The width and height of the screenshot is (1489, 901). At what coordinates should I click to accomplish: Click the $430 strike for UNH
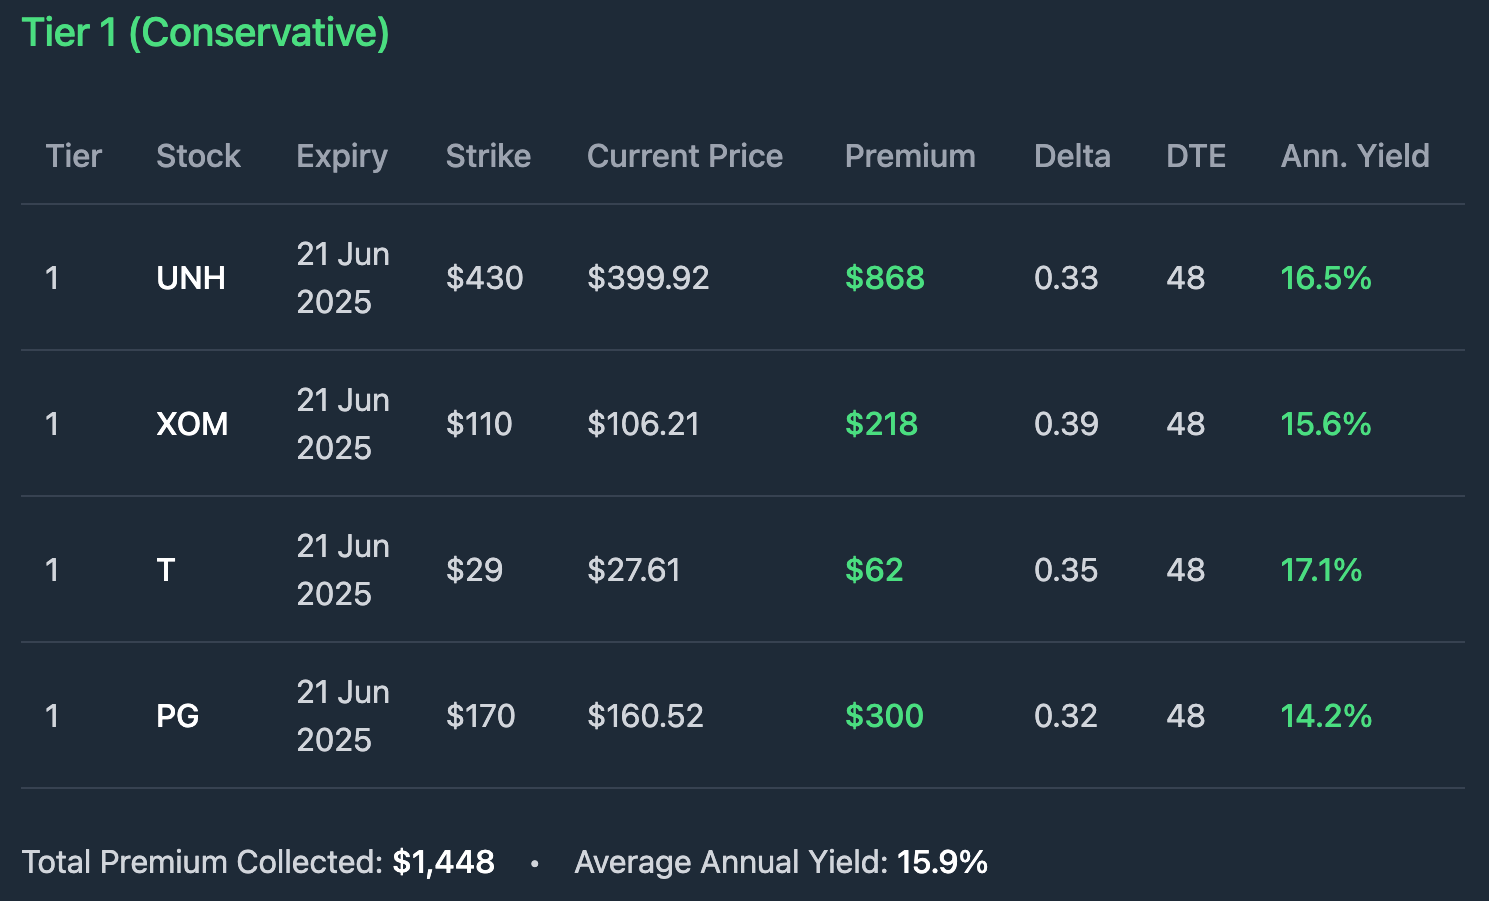coord(485,278)
